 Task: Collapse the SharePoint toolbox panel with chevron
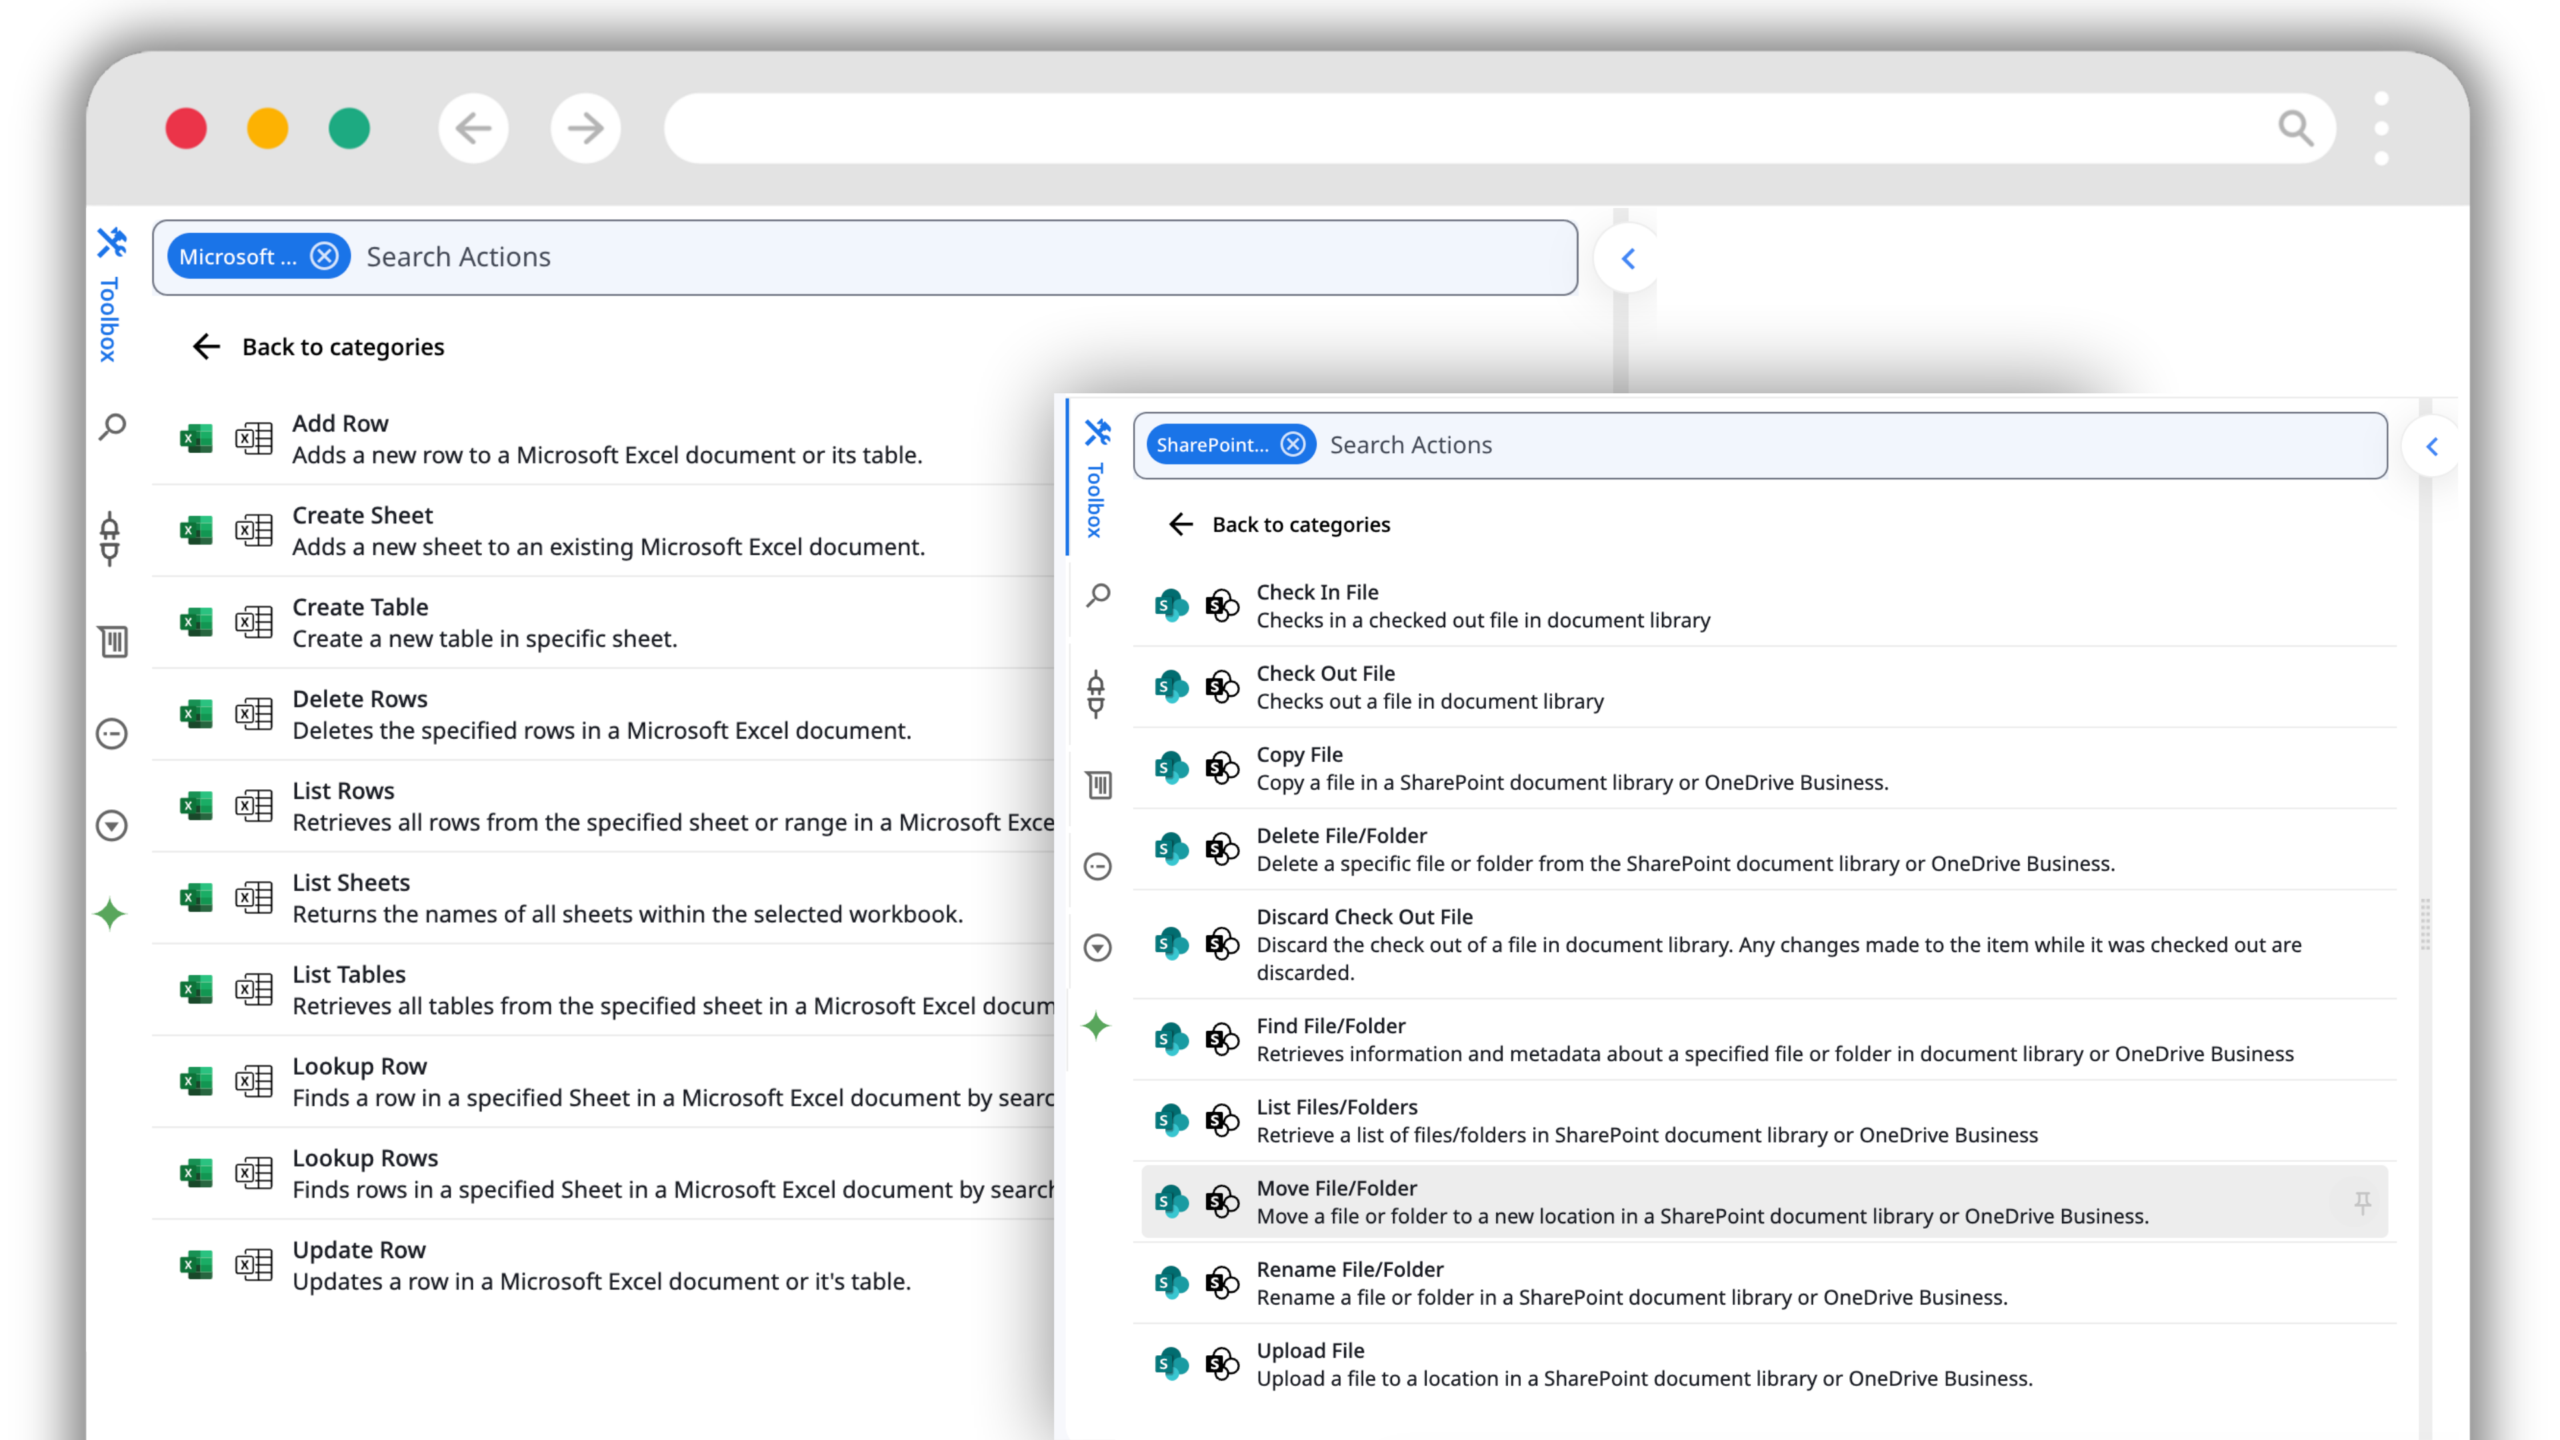(2432, 446)
